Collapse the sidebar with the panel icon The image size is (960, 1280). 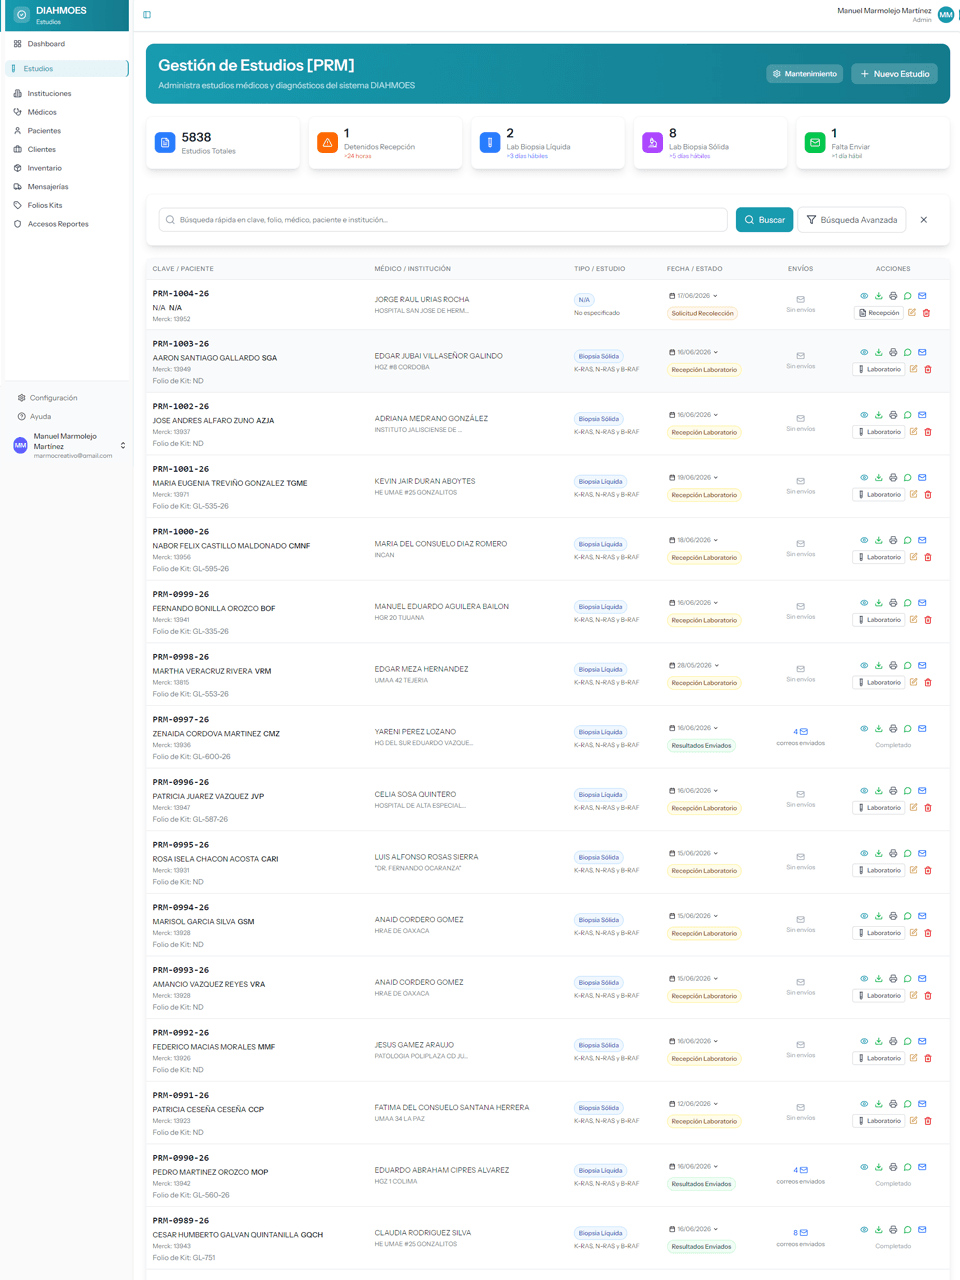[147, 15]
